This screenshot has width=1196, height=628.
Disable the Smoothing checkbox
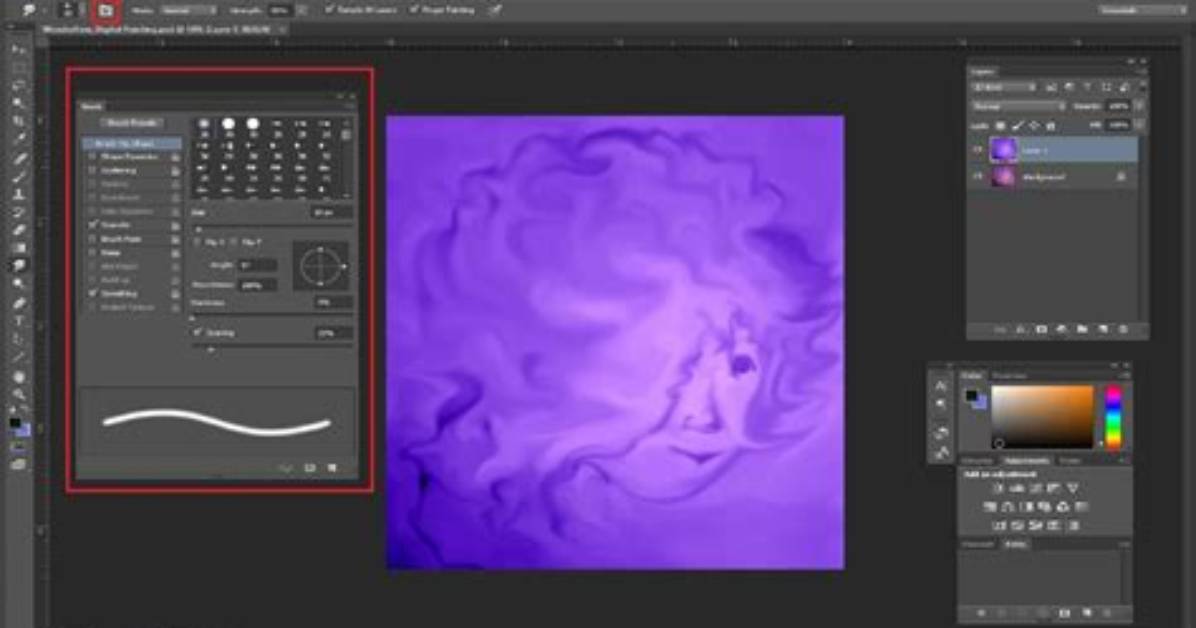(x=93, y=293)
